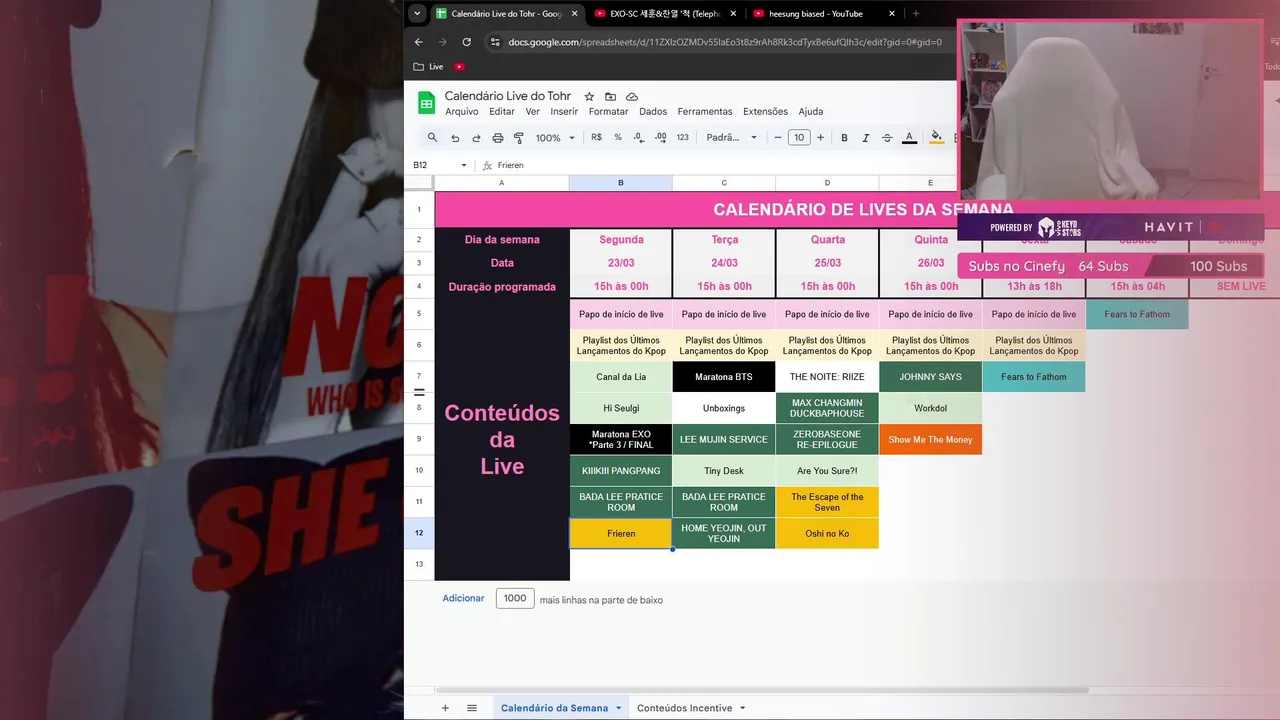Open the Extensões menu
This screenshot has width=1280, height=720.
coord(765,112)
